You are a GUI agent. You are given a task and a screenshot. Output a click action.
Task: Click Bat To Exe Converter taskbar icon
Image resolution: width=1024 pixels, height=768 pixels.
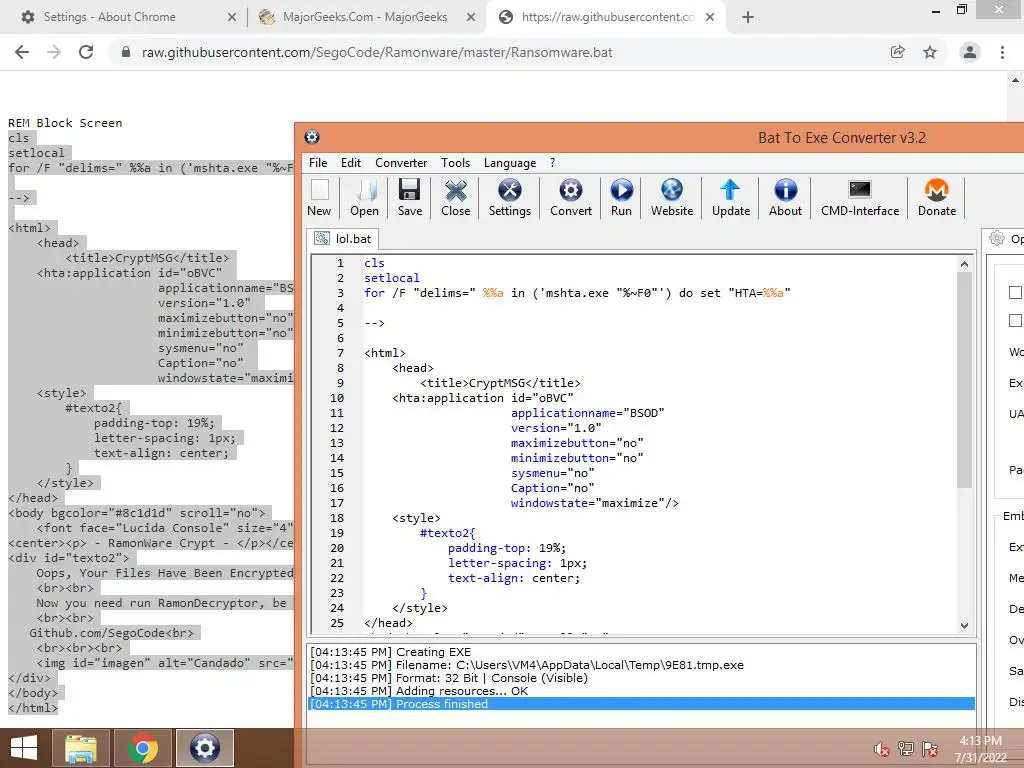pos(204,748)
